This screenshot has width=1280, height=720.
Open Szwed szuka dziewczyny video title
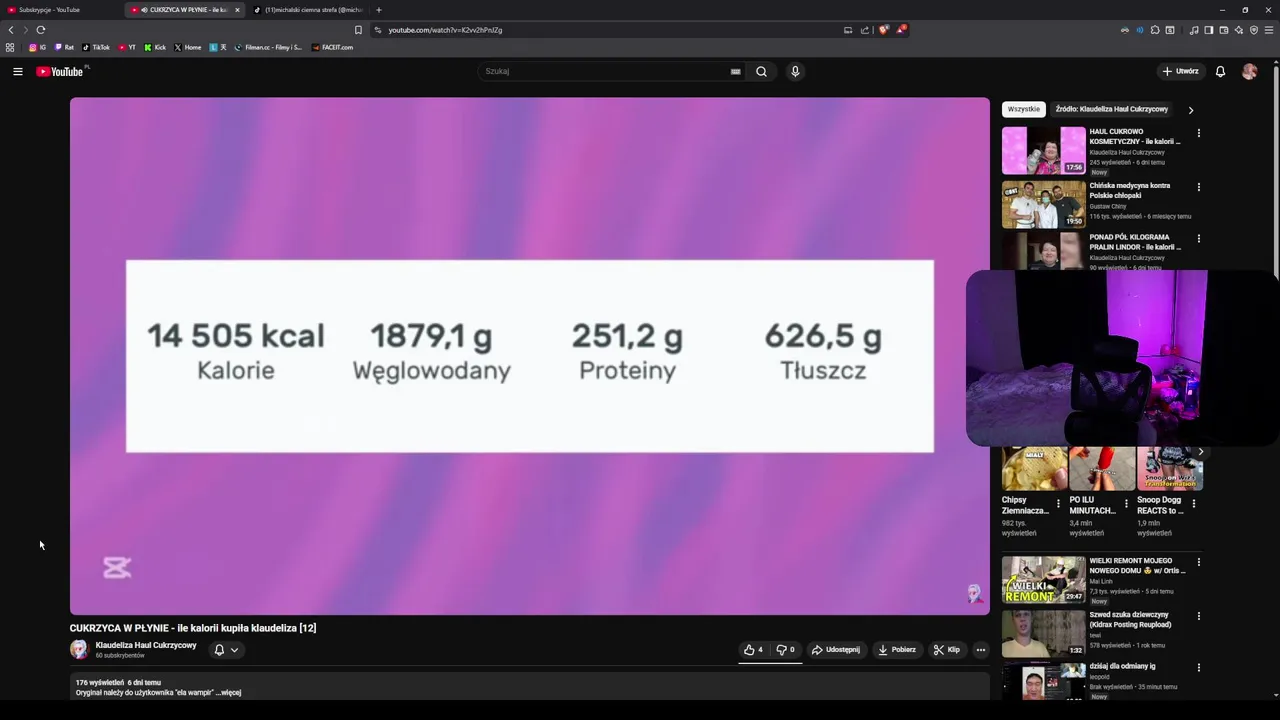pos(1130,619)
